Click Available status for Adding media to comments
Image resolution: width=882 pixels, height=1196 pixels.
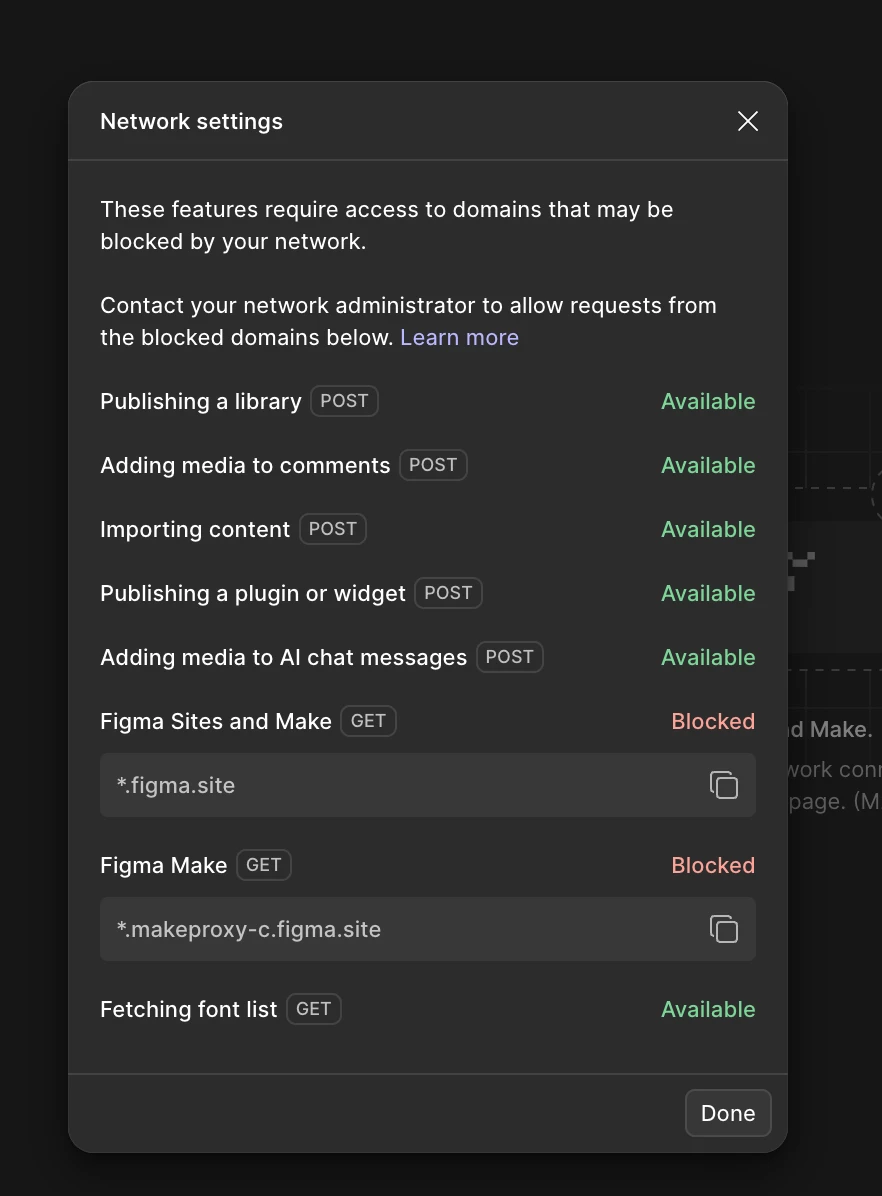(708, 465)
